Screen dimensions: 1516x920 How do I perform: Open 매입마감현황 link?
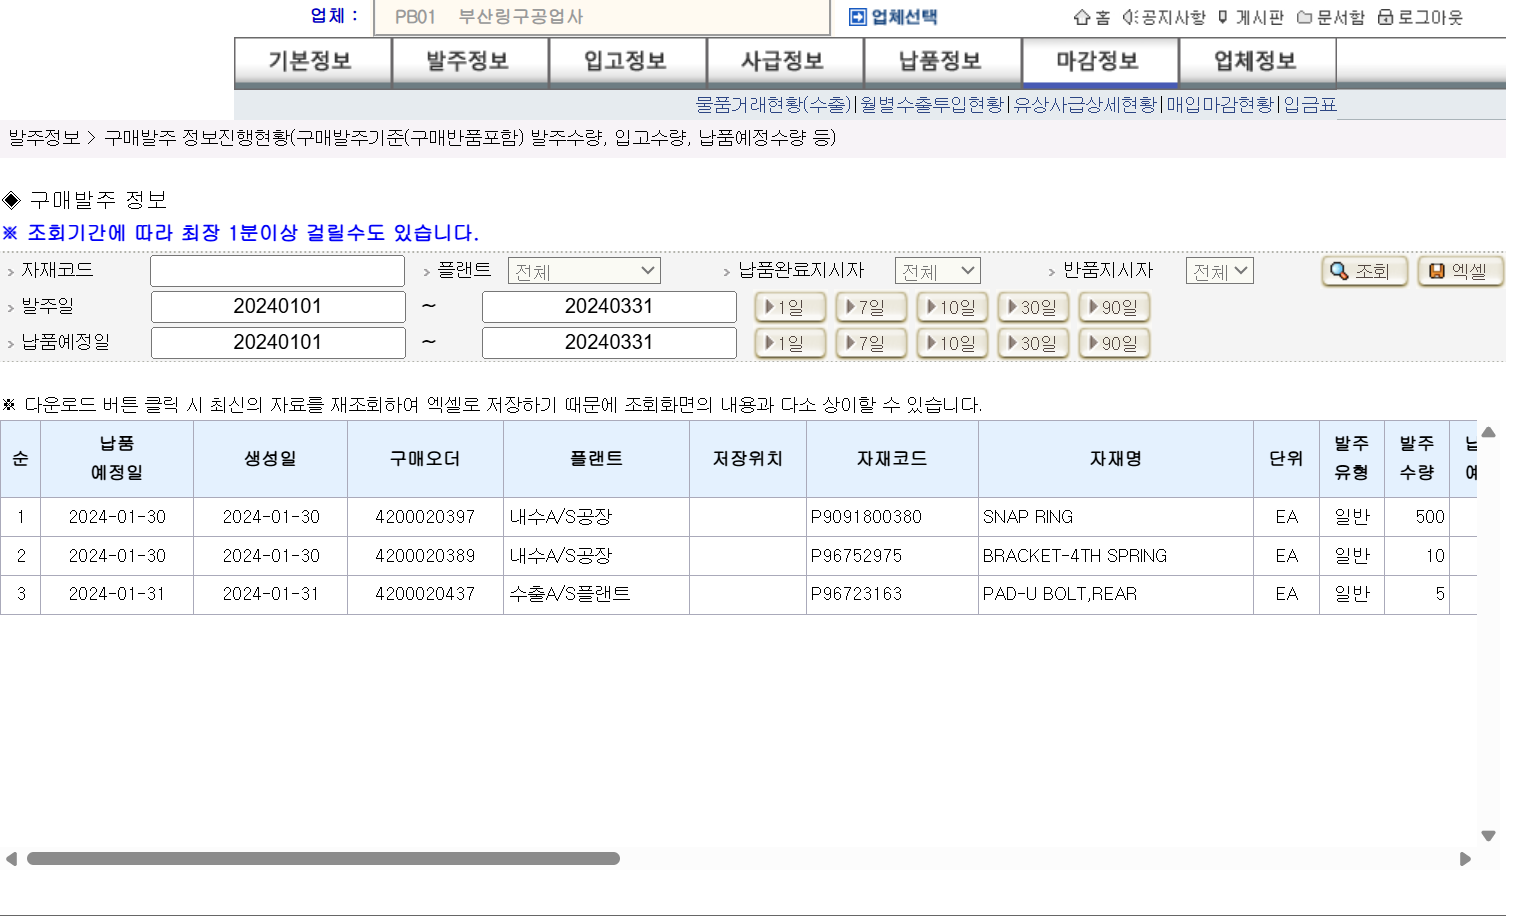click(x=1220, y=104)
